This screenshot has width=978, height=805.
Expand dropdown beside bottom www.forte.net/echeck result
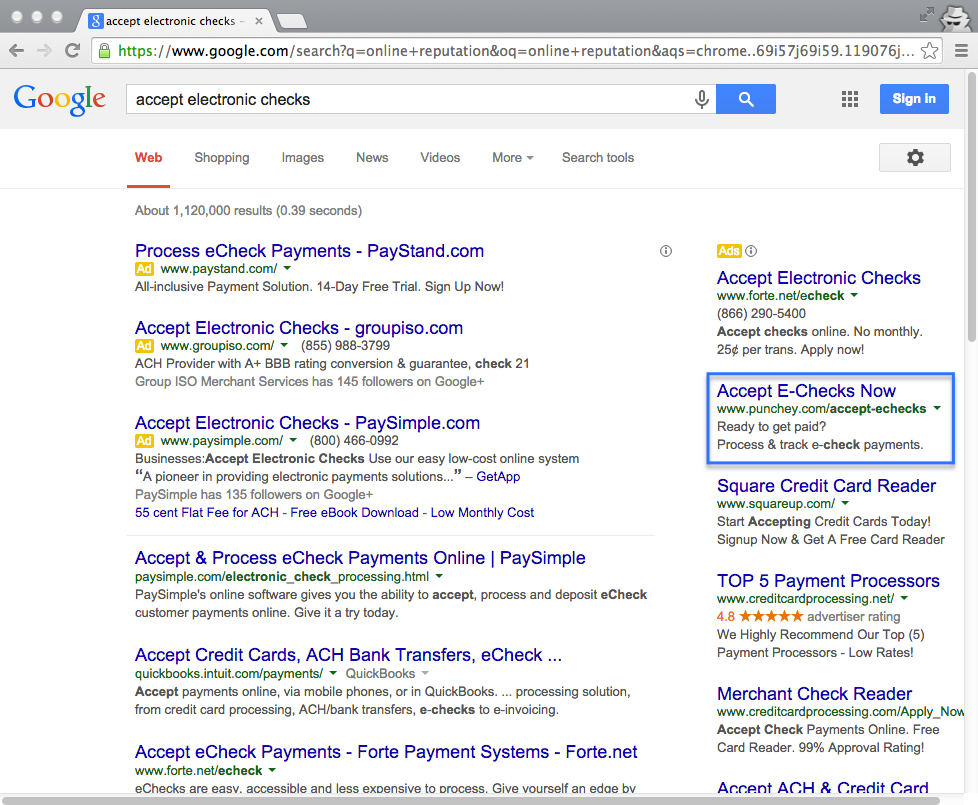tap(272, 771)
